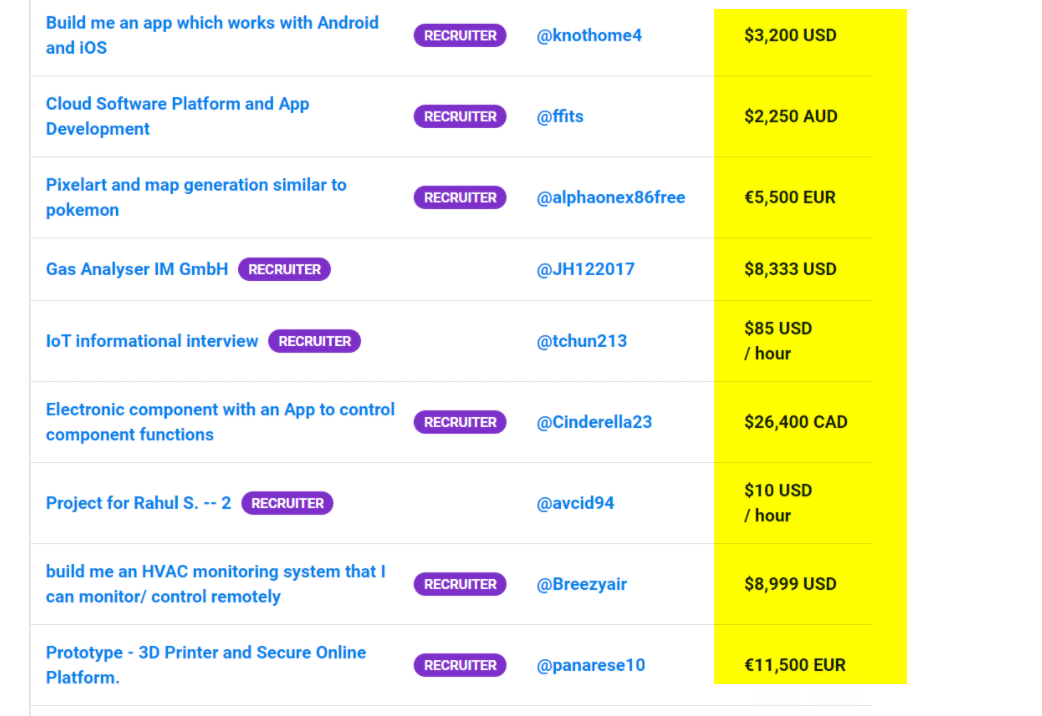Click RECRUITER badge beside Gas Analyser IM GmbH
Screen dimensions: 1042x716
[284, 269]
